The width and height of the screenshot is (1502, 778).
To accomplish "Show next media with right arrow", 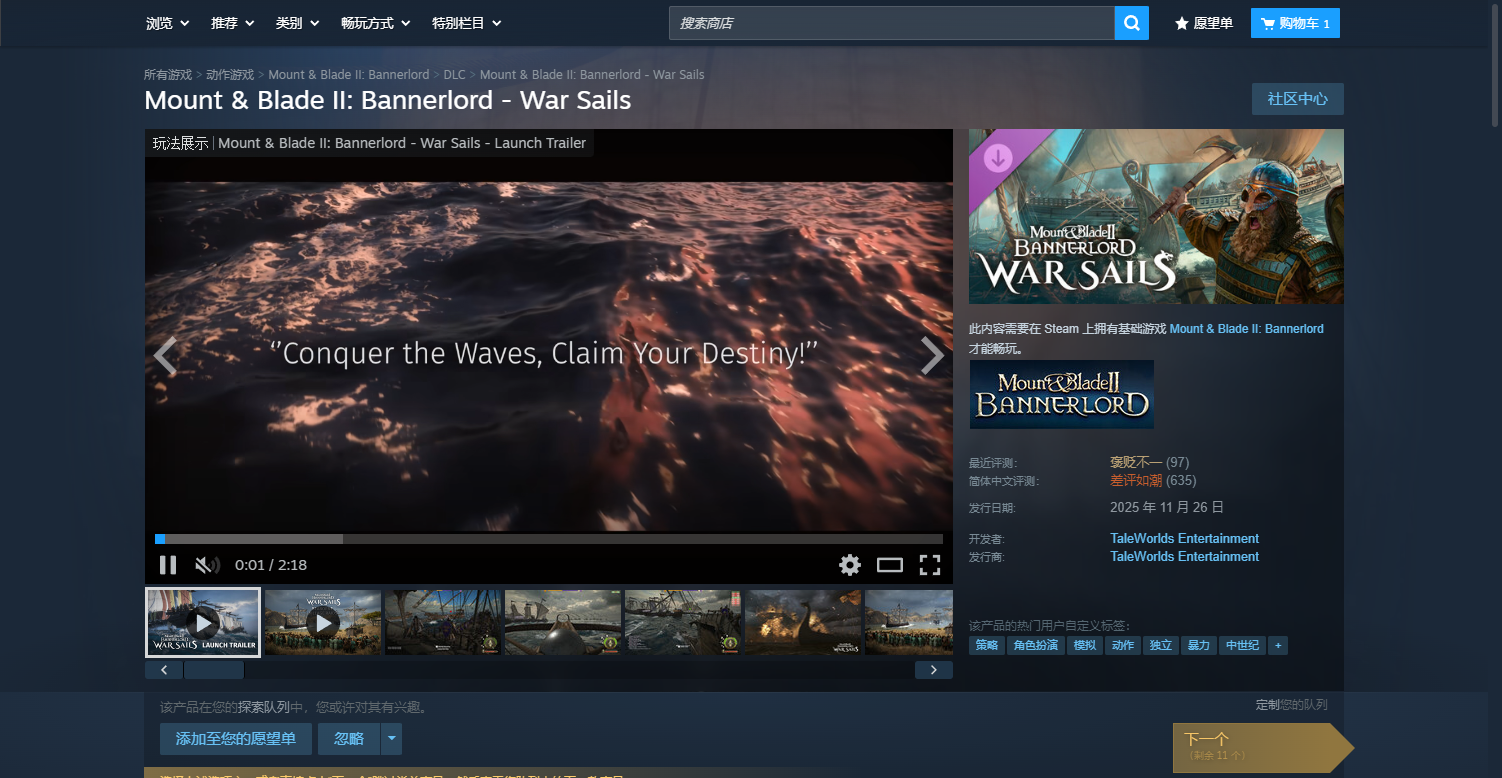I will [x=932, y=356].
